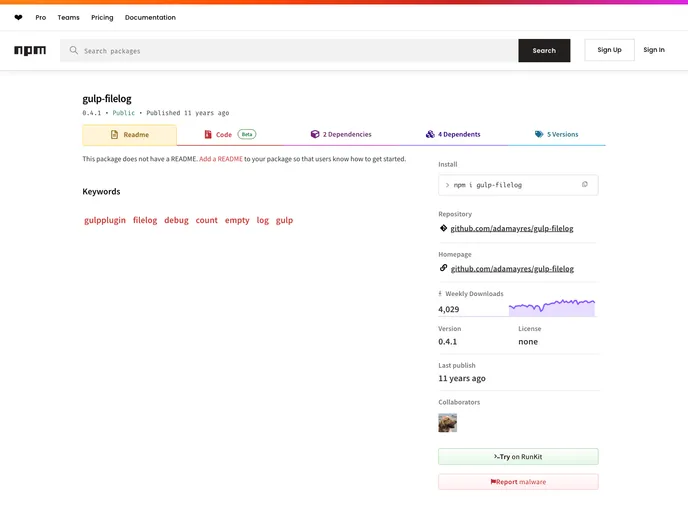Open the Teams menu item
Viewport: 688px width, 512px height.
point(68,18)
